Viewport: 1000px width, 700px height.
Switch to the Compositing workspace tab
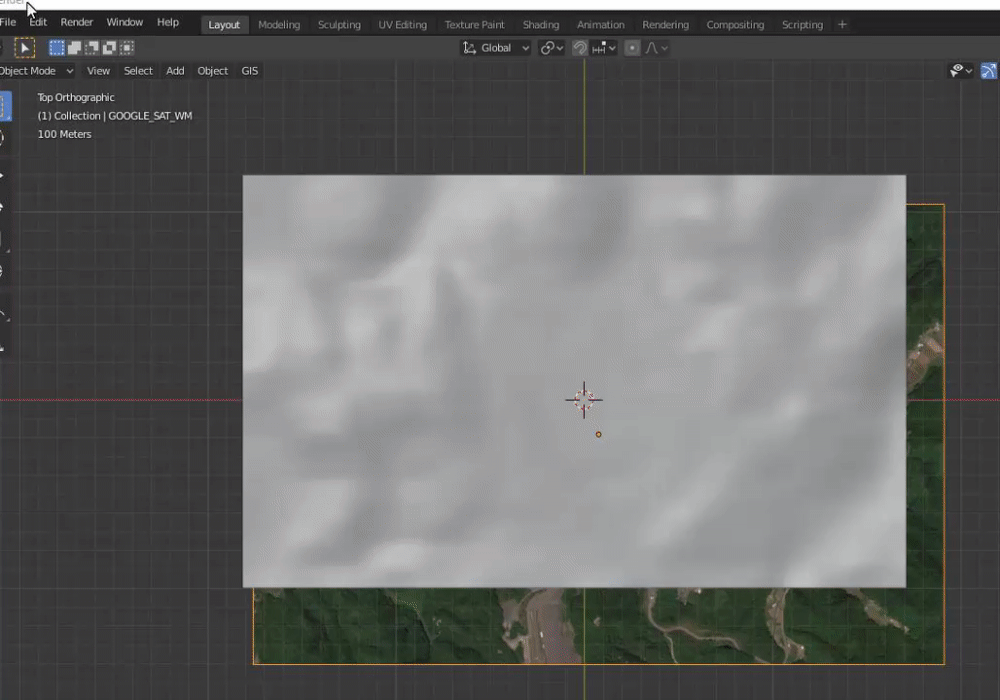735,25
